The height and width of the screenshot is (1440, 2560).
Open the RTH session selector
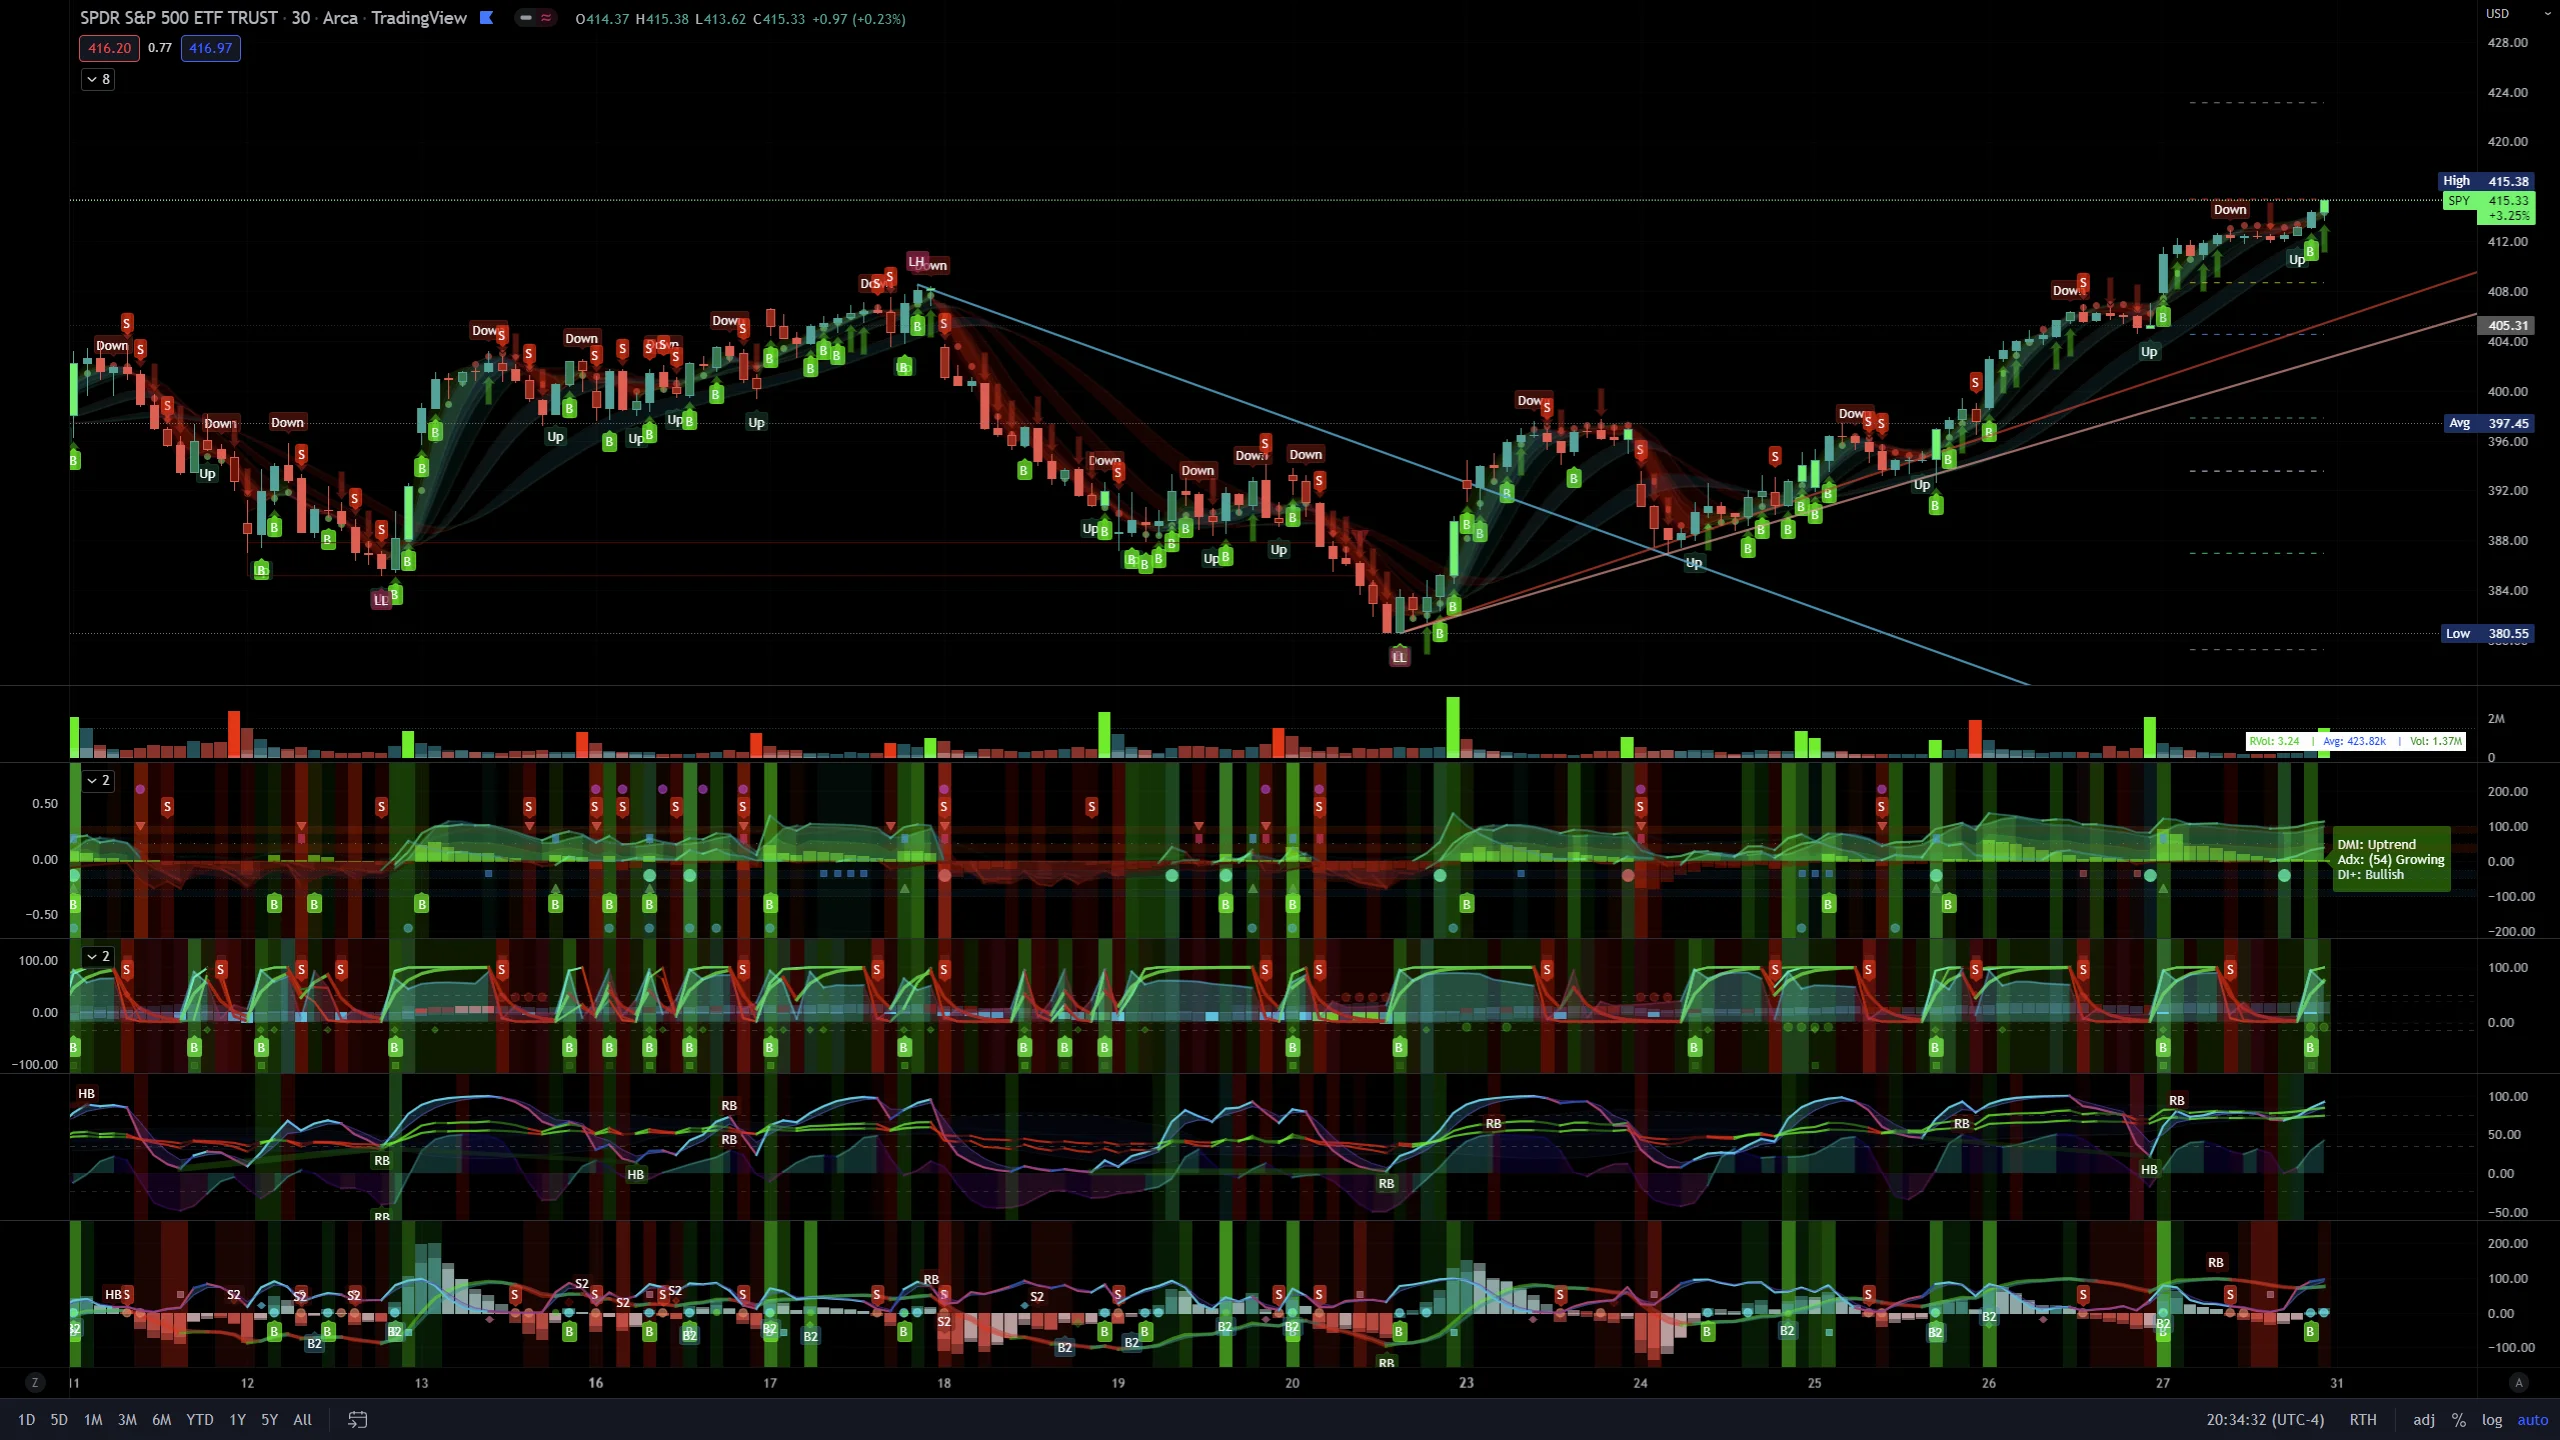pyautogui.click(x=2363, y=1420)
